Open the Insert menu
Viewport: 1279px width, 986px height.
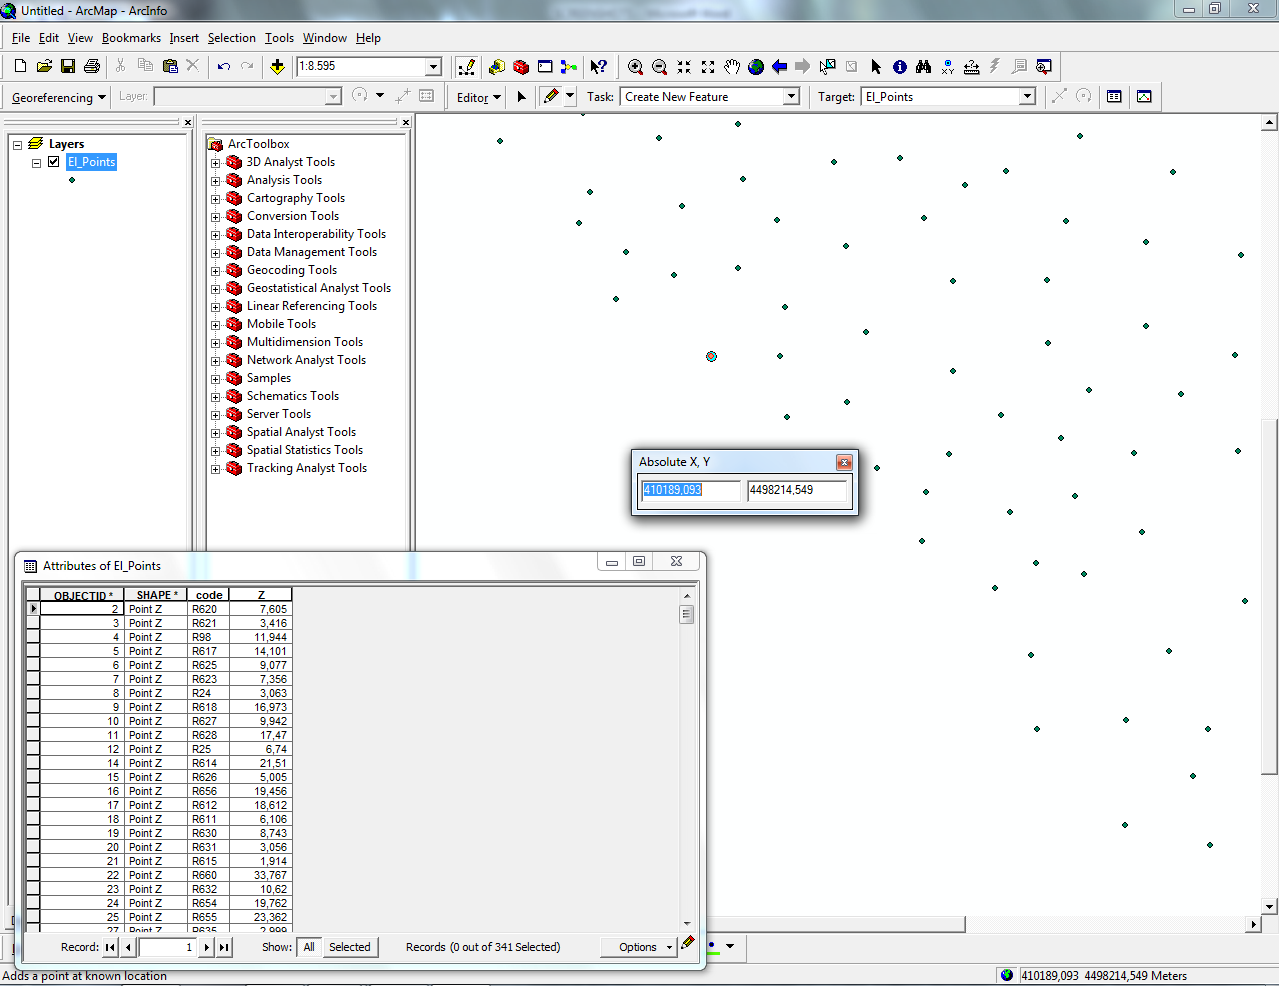click(184, 38)
